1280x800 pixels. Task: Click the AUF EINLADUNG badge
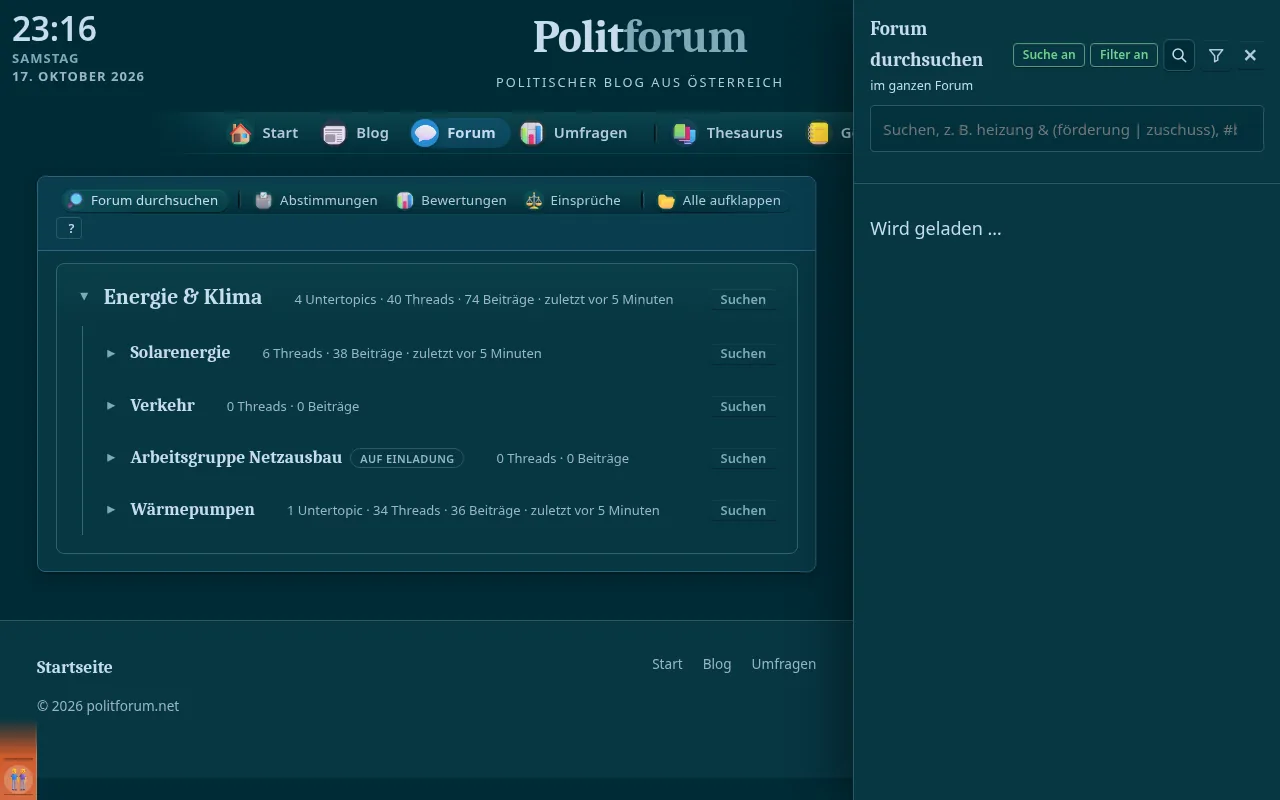(x=407, y=458)
